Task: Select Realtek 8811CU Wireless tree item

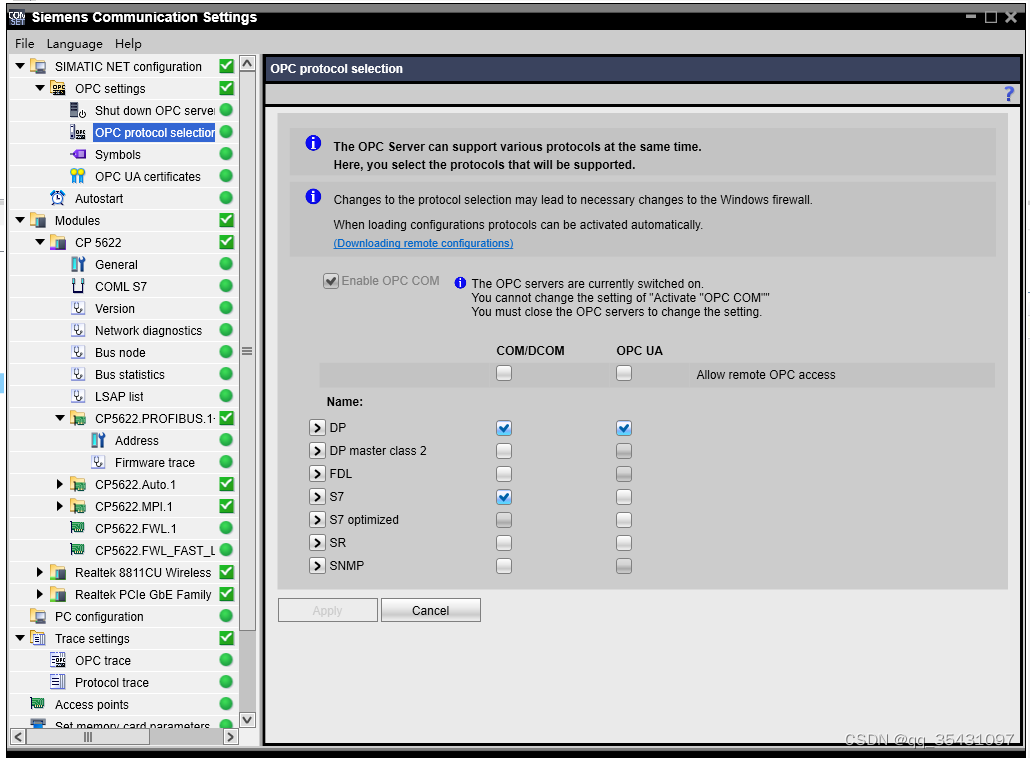Action: click(x=143, y=572)
